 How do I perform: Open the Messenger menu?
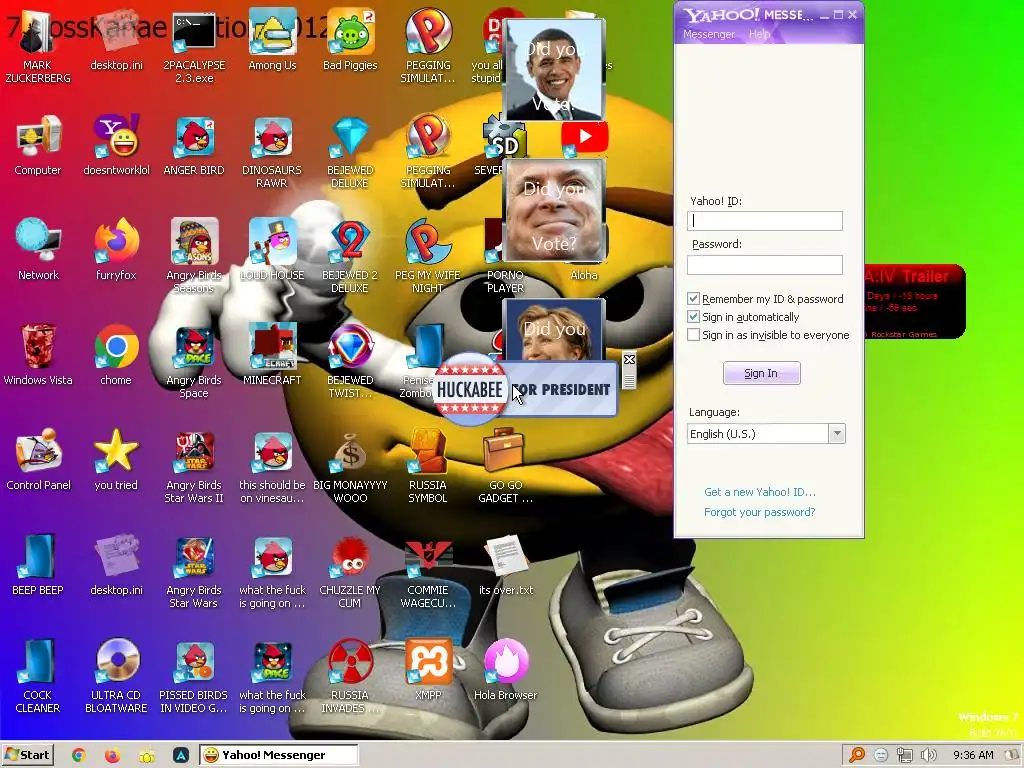709,34
